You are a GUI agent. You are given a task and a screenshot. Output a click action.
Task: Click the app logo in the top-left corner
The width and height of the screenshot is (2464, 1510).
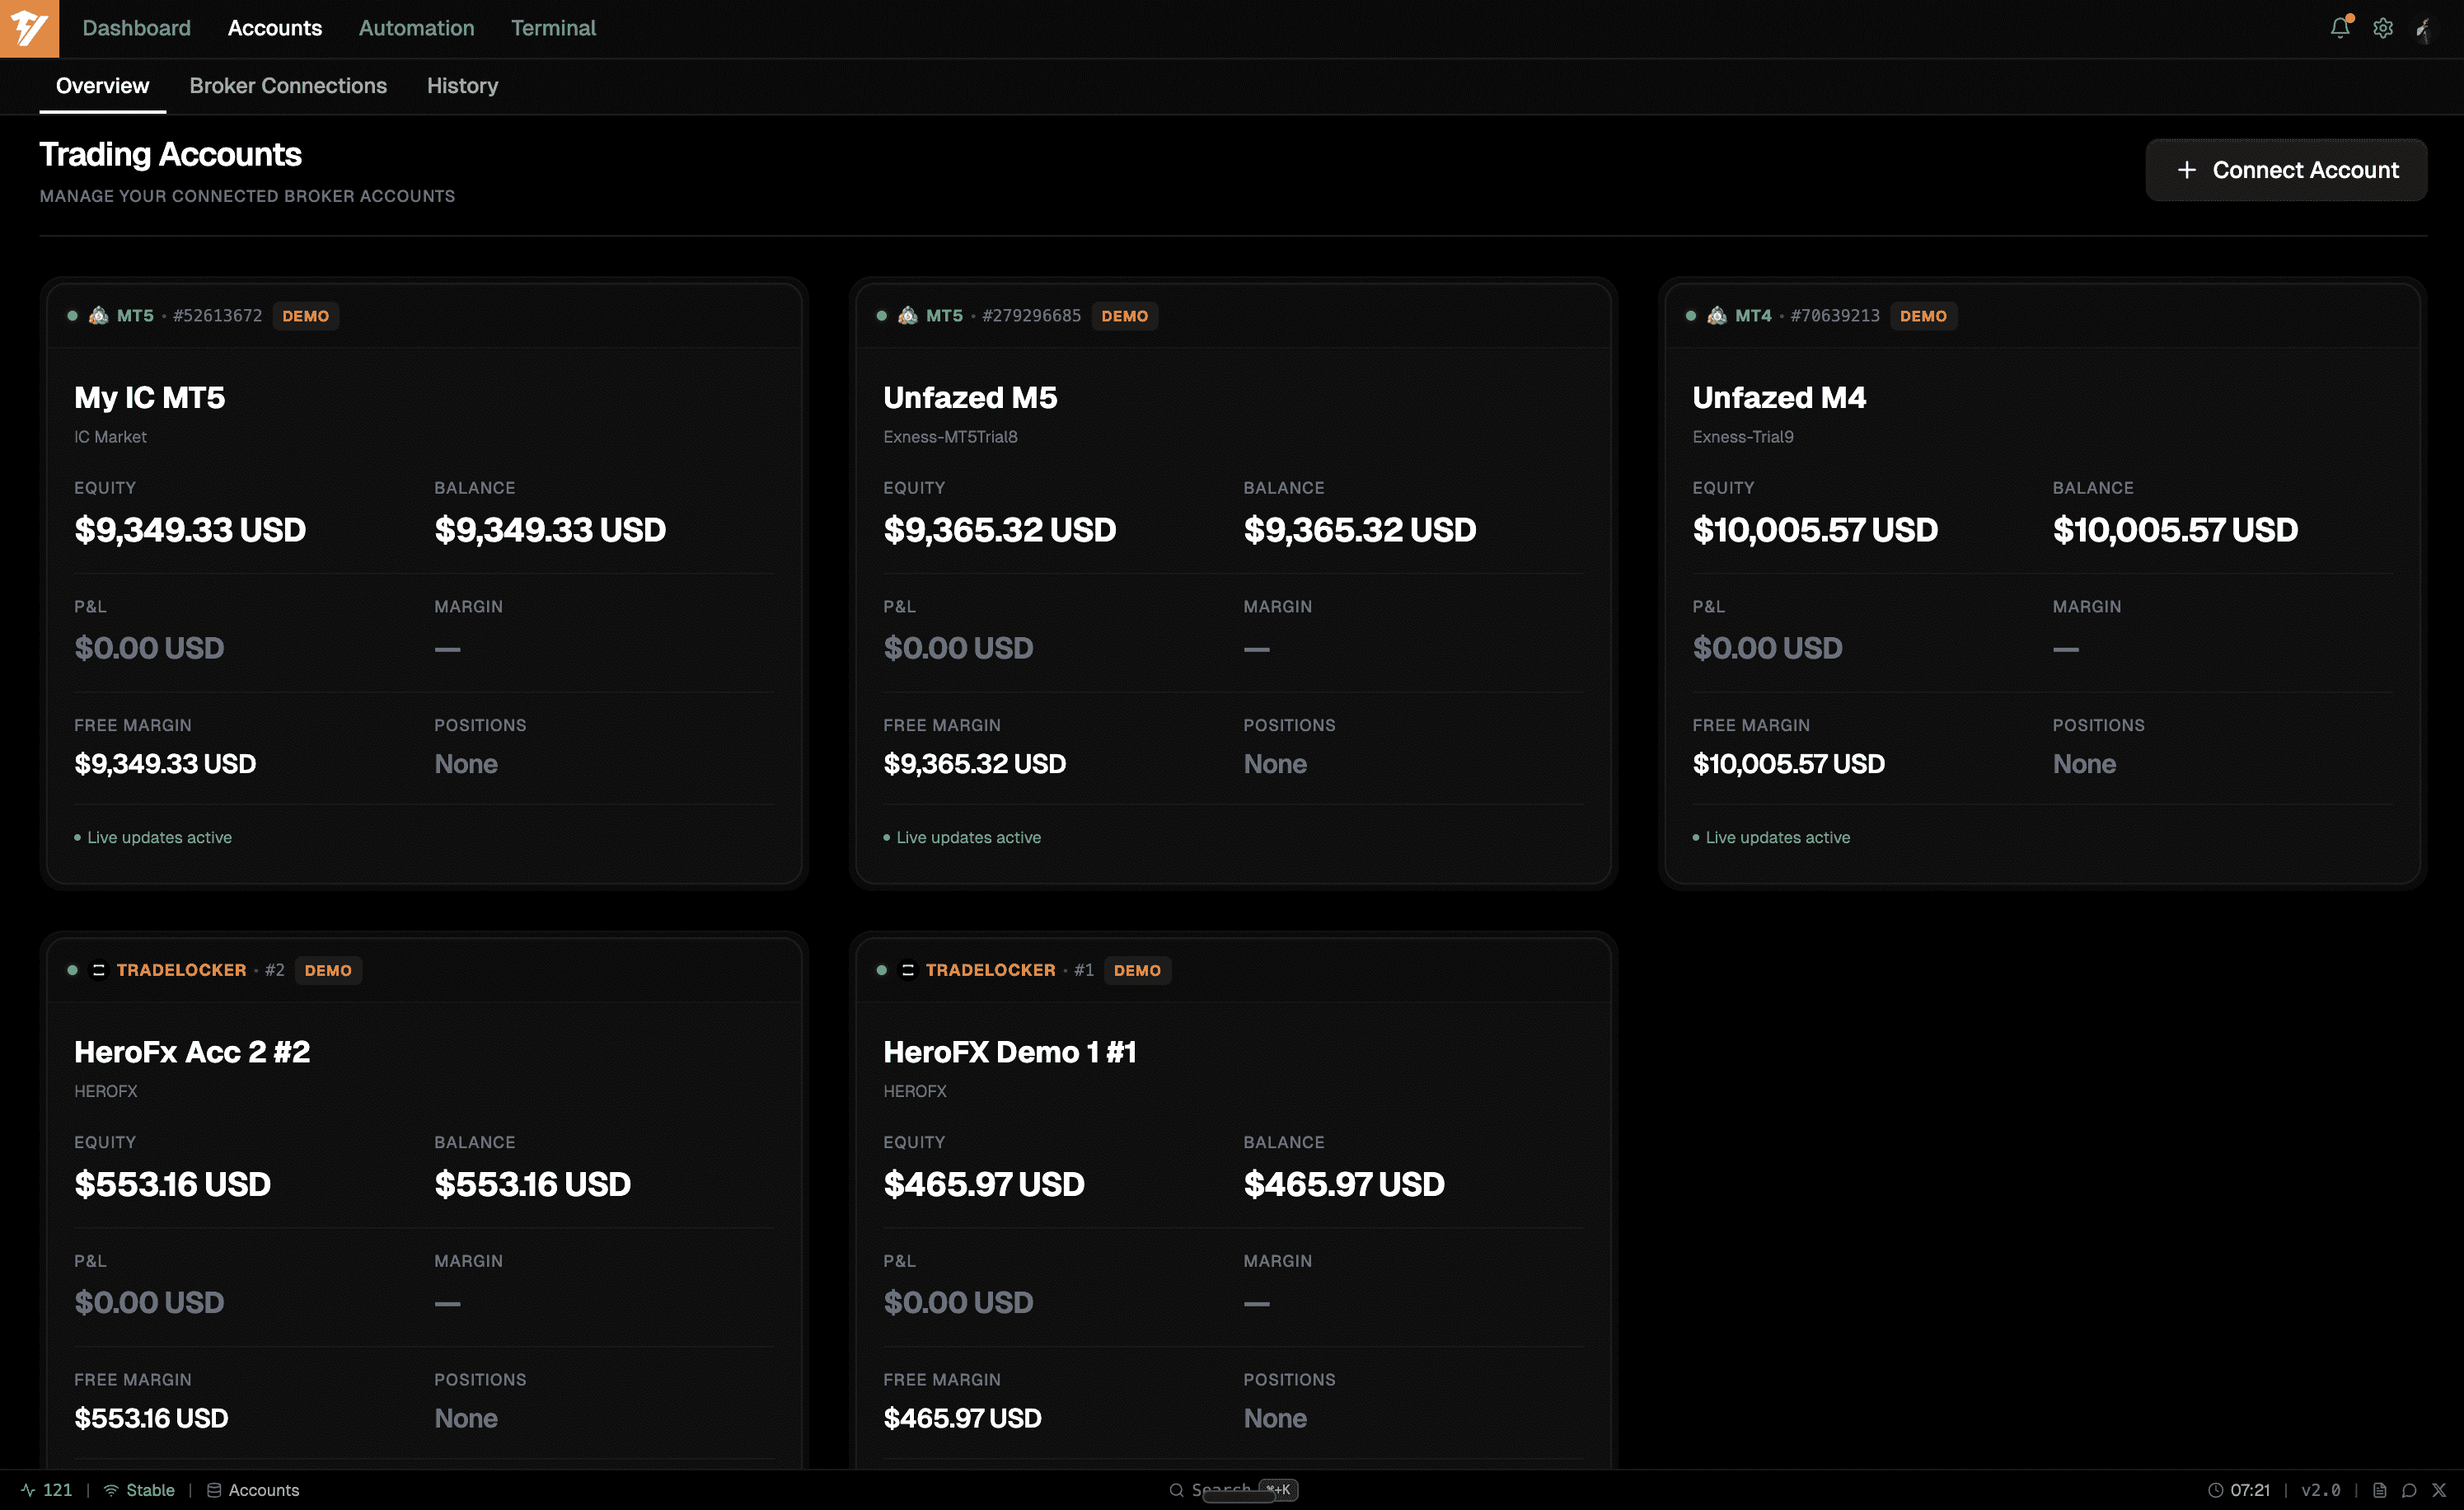pyautogui.click(x=29, y=28)
